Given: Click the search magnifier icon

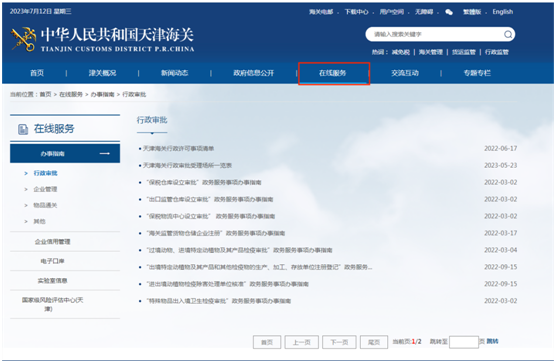Looking at the screenshot, I should 508,34.
